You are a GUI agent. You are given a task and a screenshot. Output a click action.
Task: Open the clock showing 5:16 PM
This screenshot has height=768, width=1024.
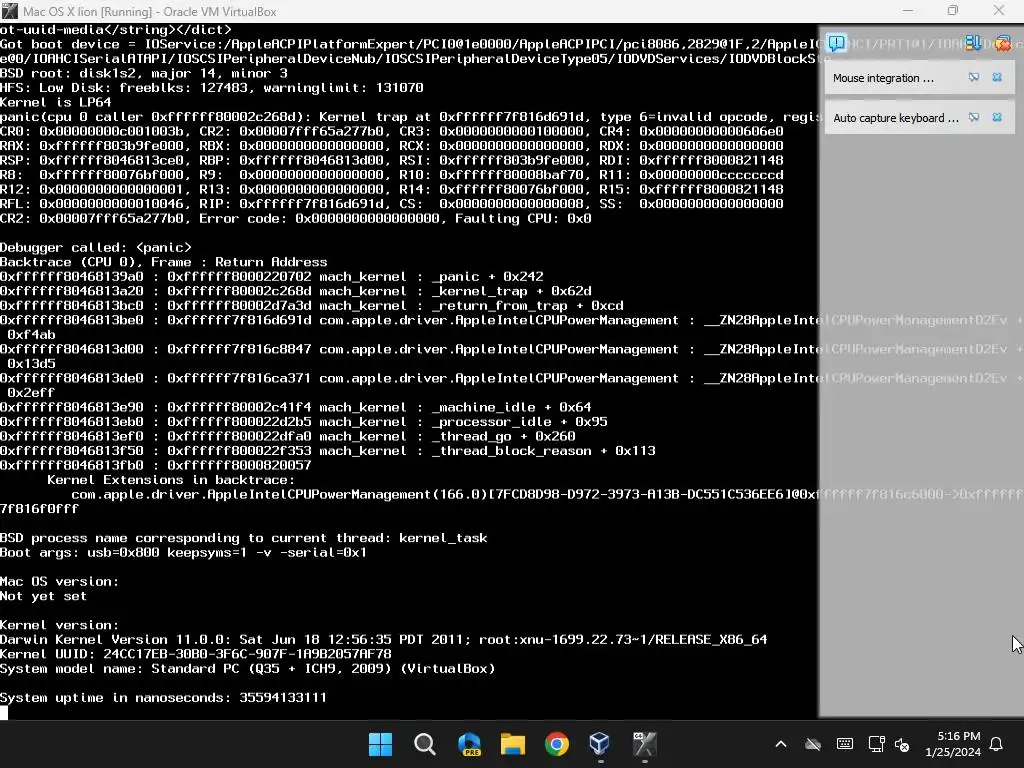(x=953, y=744)
